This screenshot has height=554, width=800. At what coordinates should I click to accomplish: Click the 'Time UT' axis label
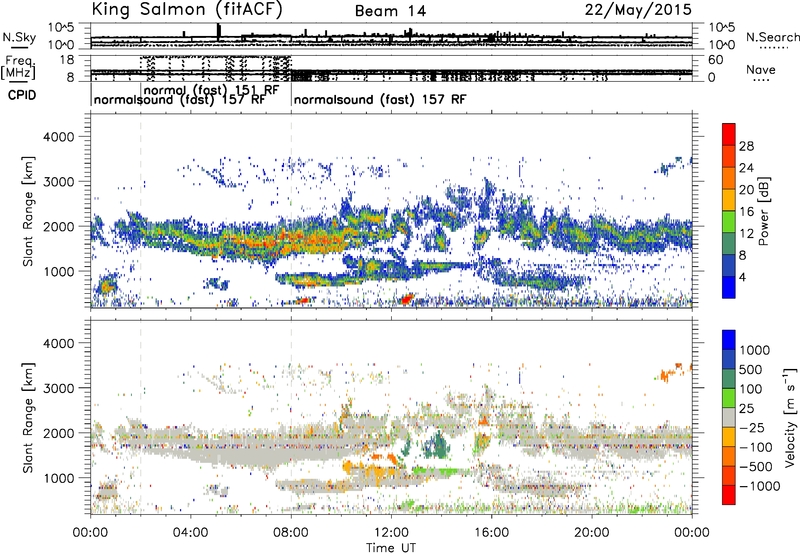[391, 548]
